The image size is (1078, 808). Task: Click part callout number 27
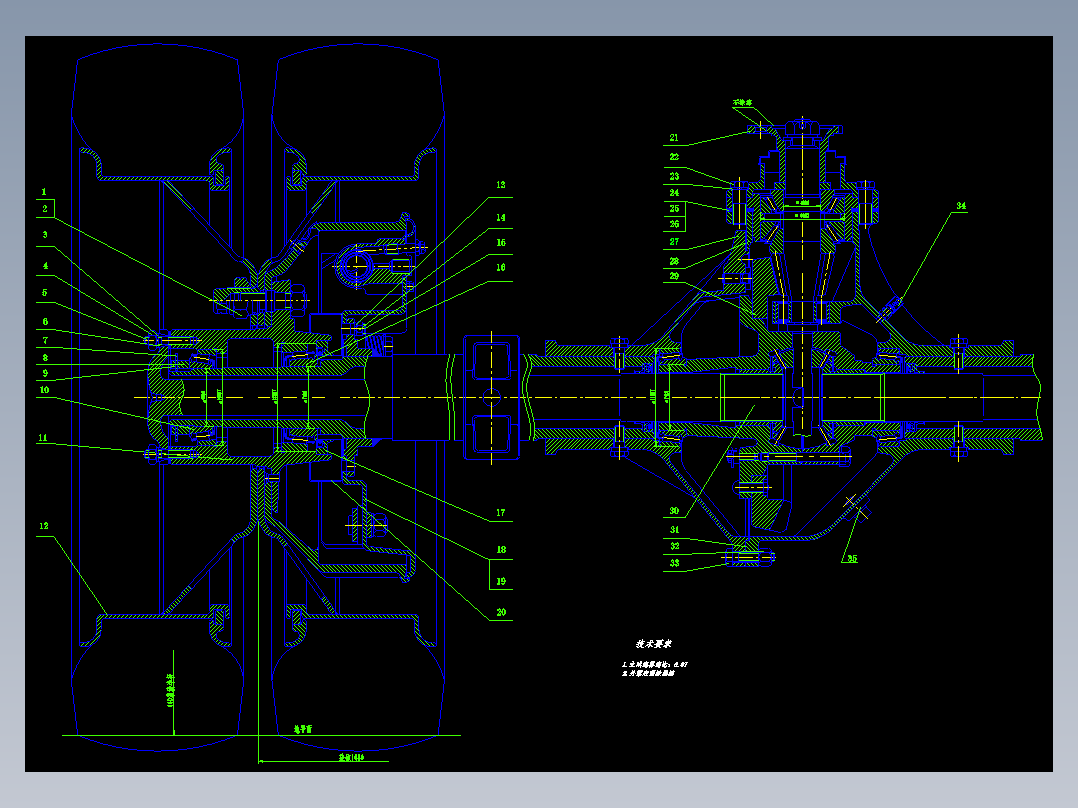[674, 242]
